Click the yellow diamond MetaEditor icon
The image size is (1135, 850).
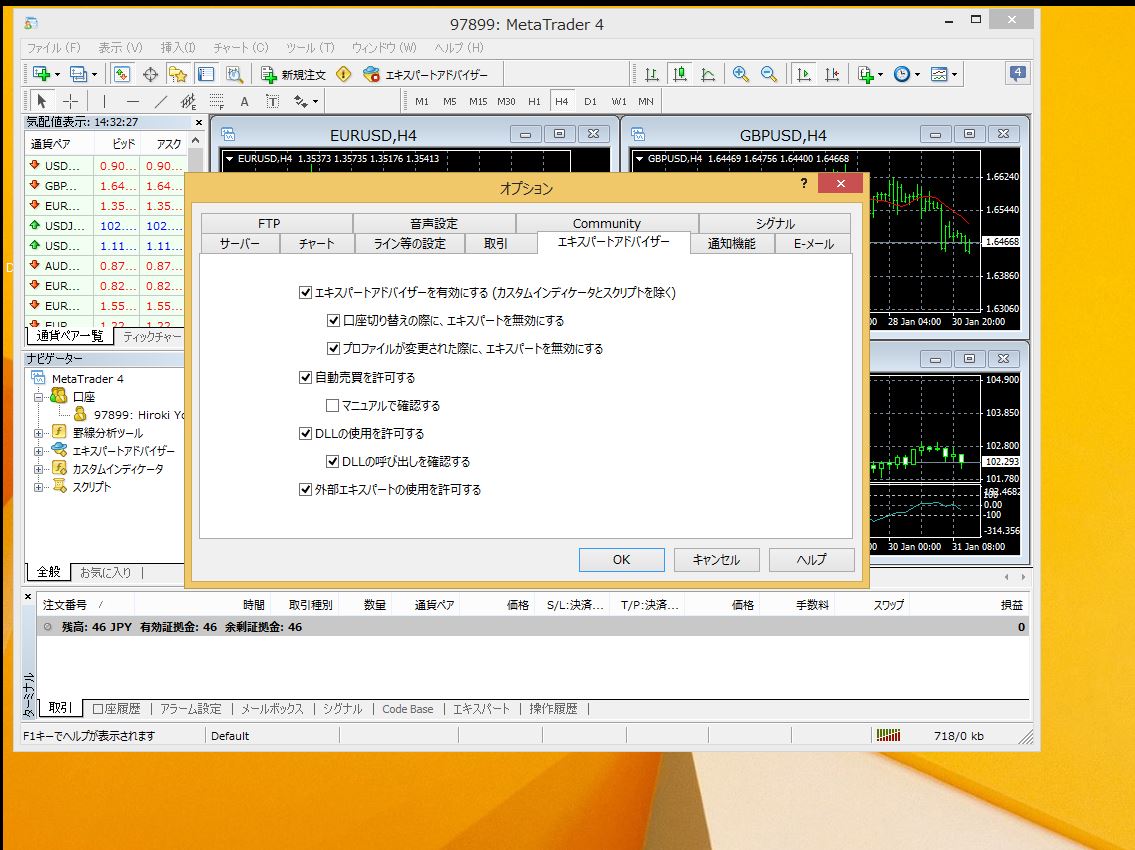click(344, 74)
